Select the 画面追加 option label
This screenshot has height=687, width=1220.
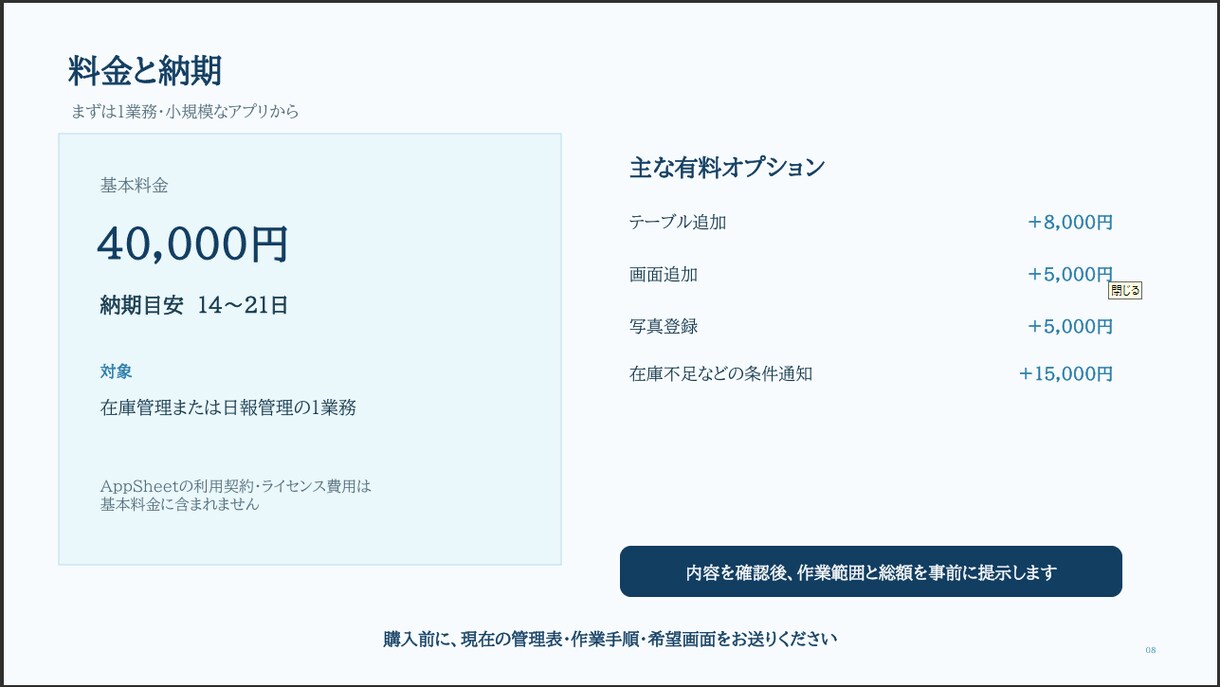(x=663, y=274)
